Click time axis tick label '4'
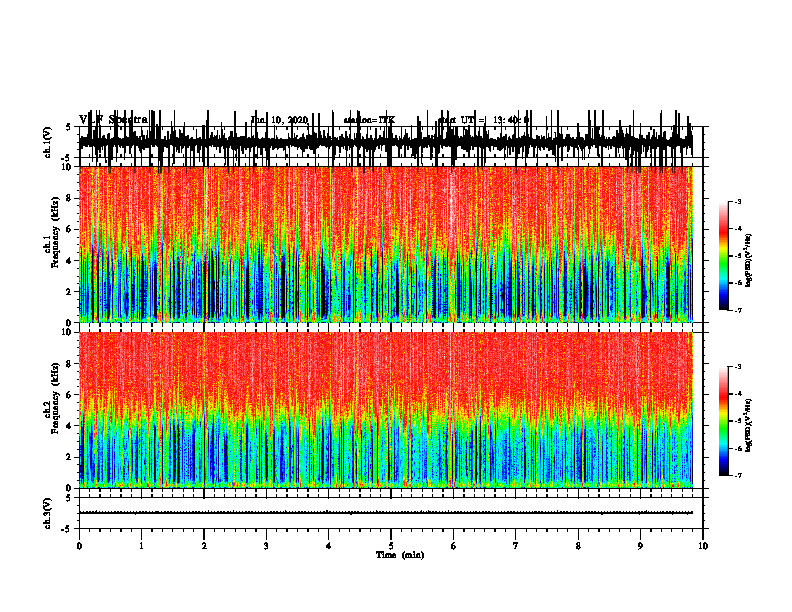Image resolution: width=792 pixels, height=612 pixels. point(329,546)
